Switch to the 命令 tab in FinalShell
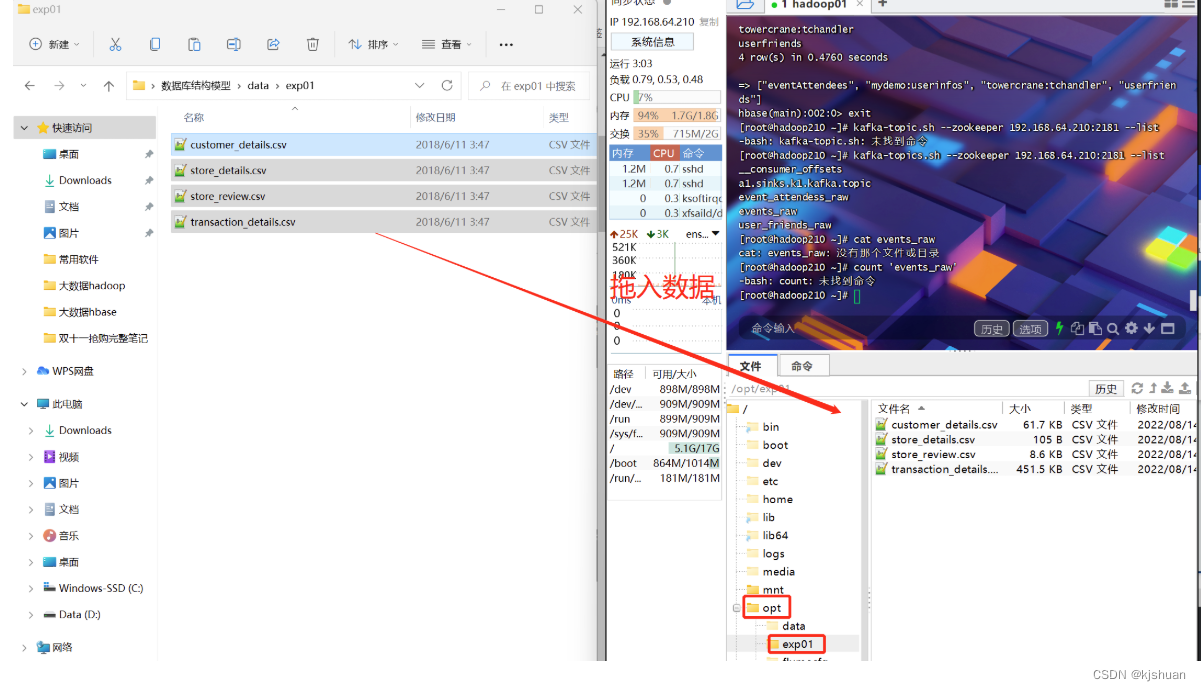This screenshot has height=691, width=1201. point(802,365)
